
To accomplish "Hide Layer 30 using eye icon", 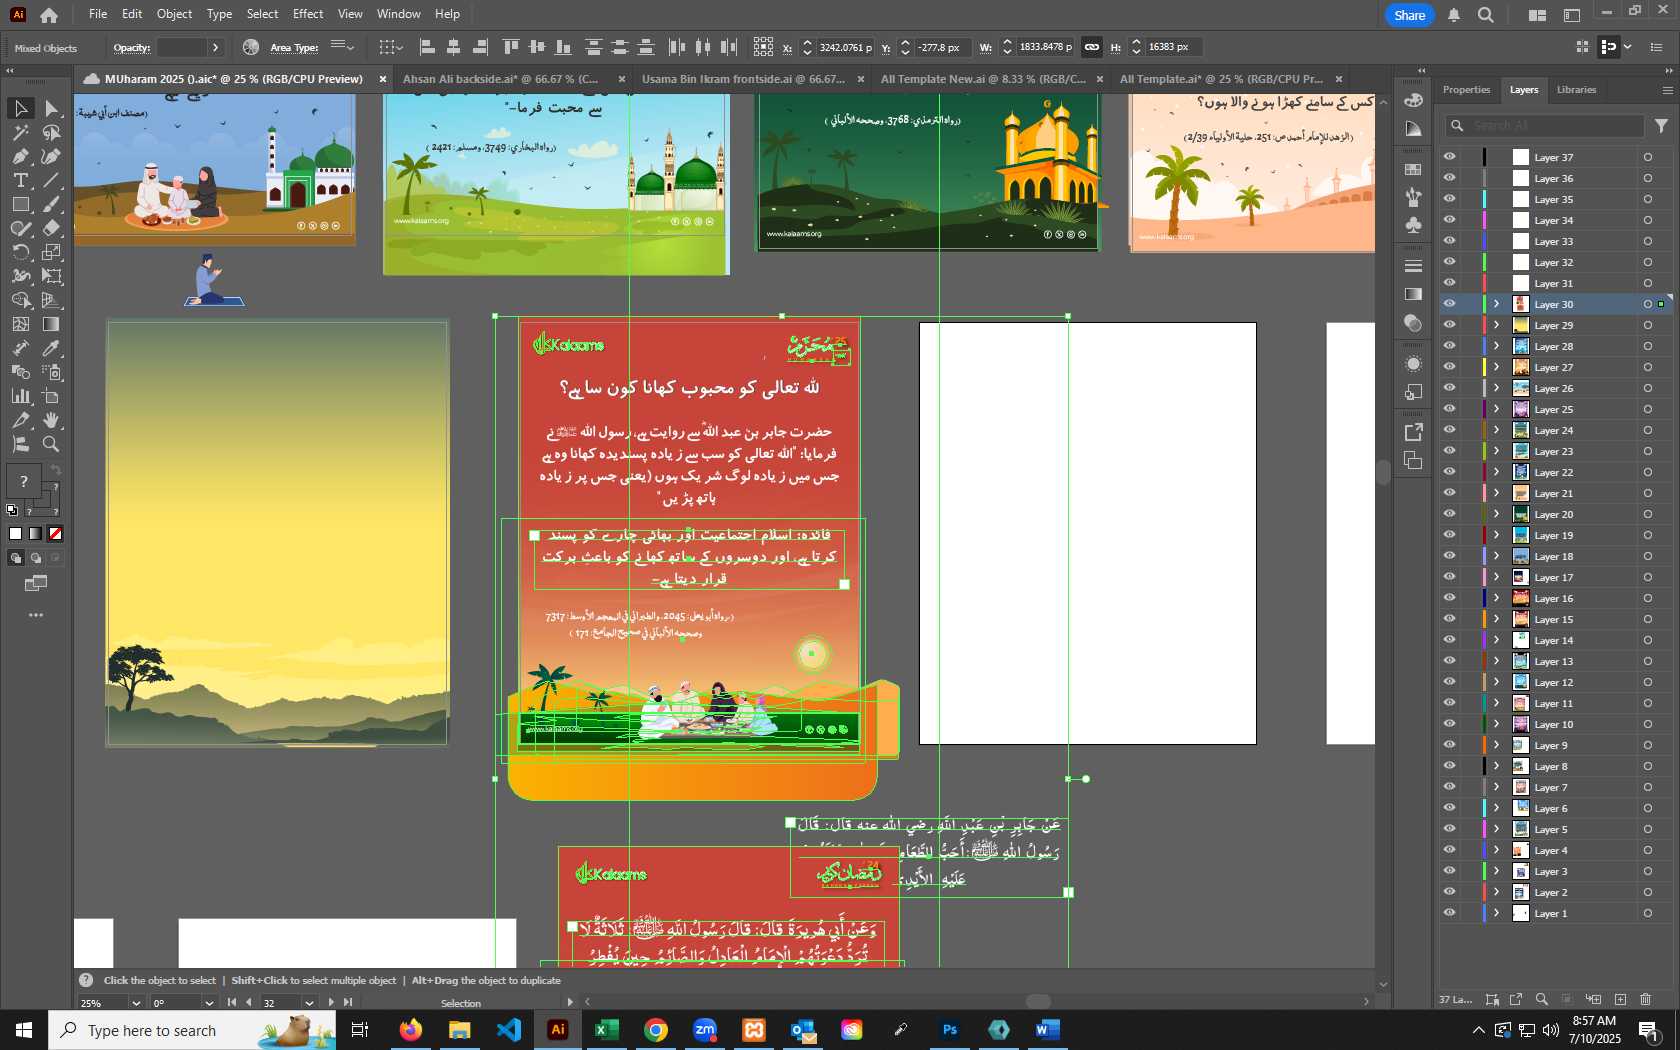I will [x=1449, y=304].
